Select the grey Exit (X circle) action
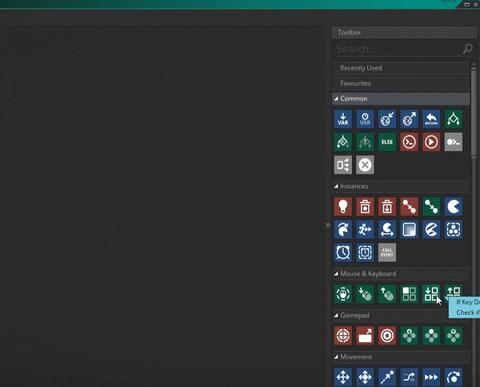This screenshot has width=480, height=387. [x=365, y=165]
